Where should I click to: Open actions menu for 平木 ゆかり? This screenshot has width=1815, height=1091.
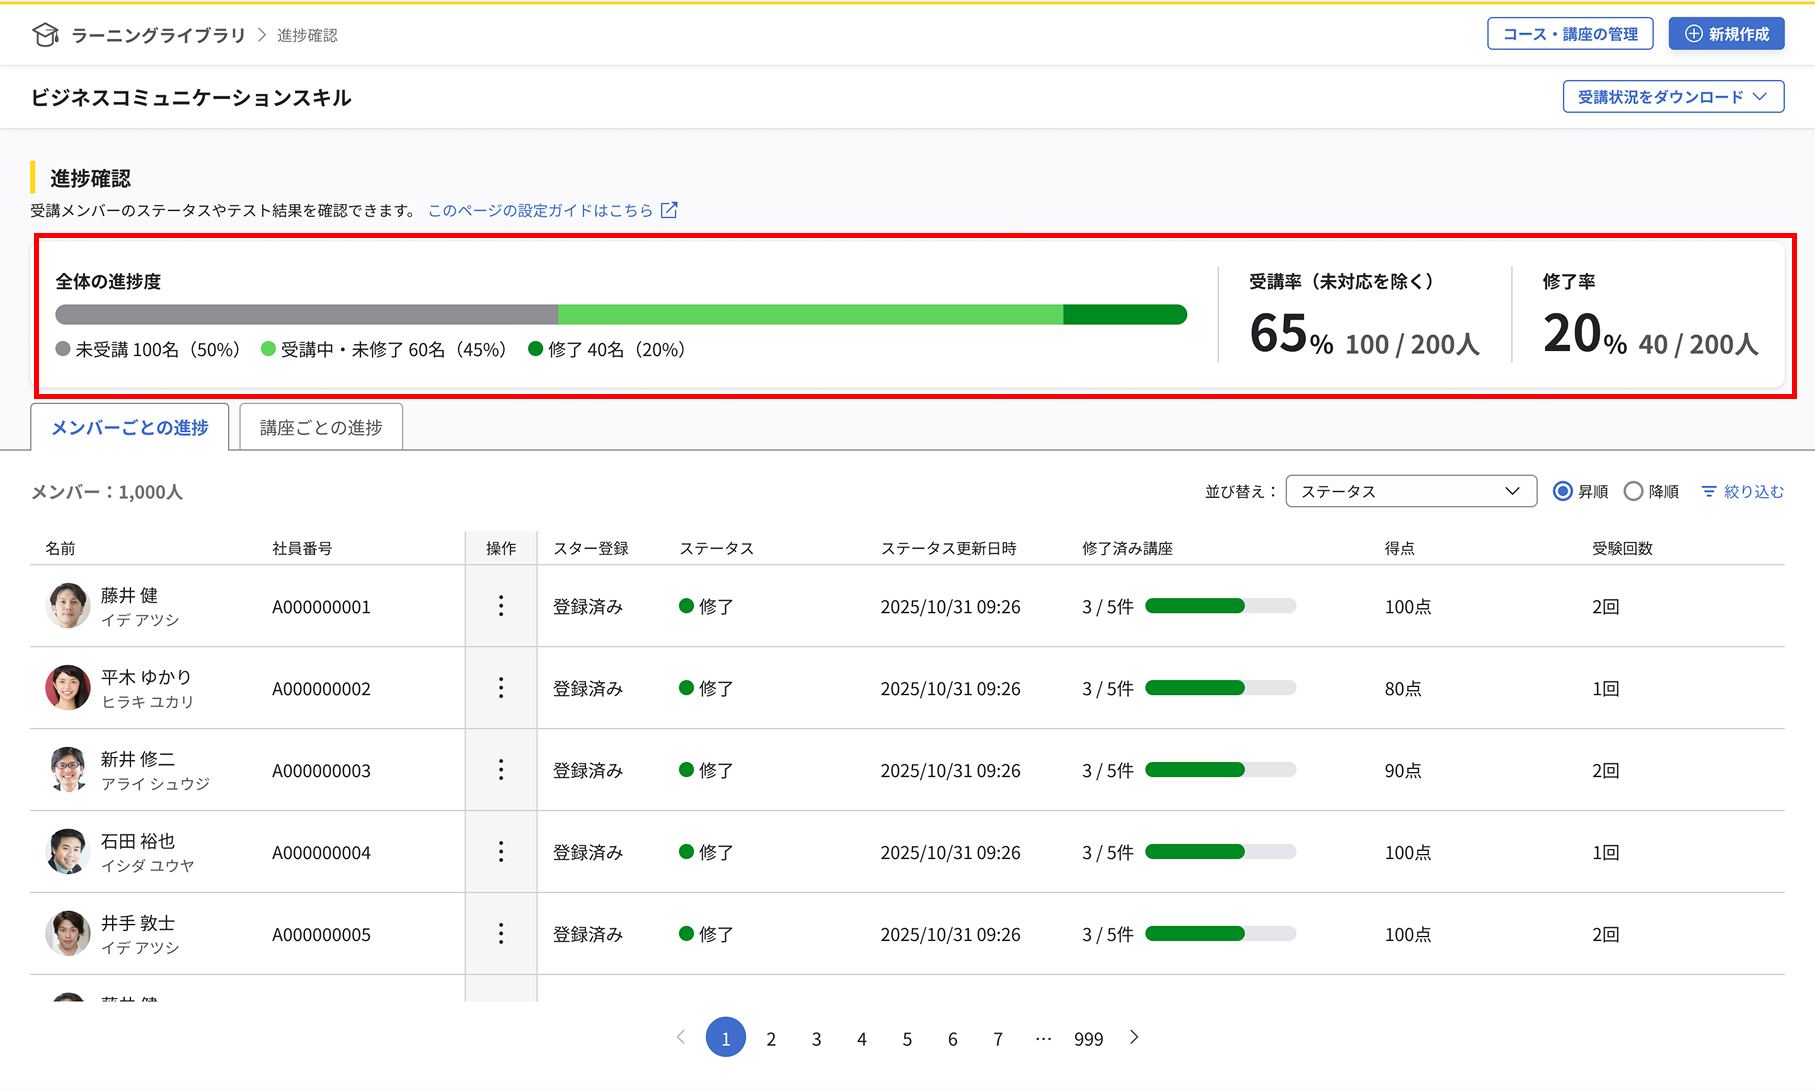point(501,688)
